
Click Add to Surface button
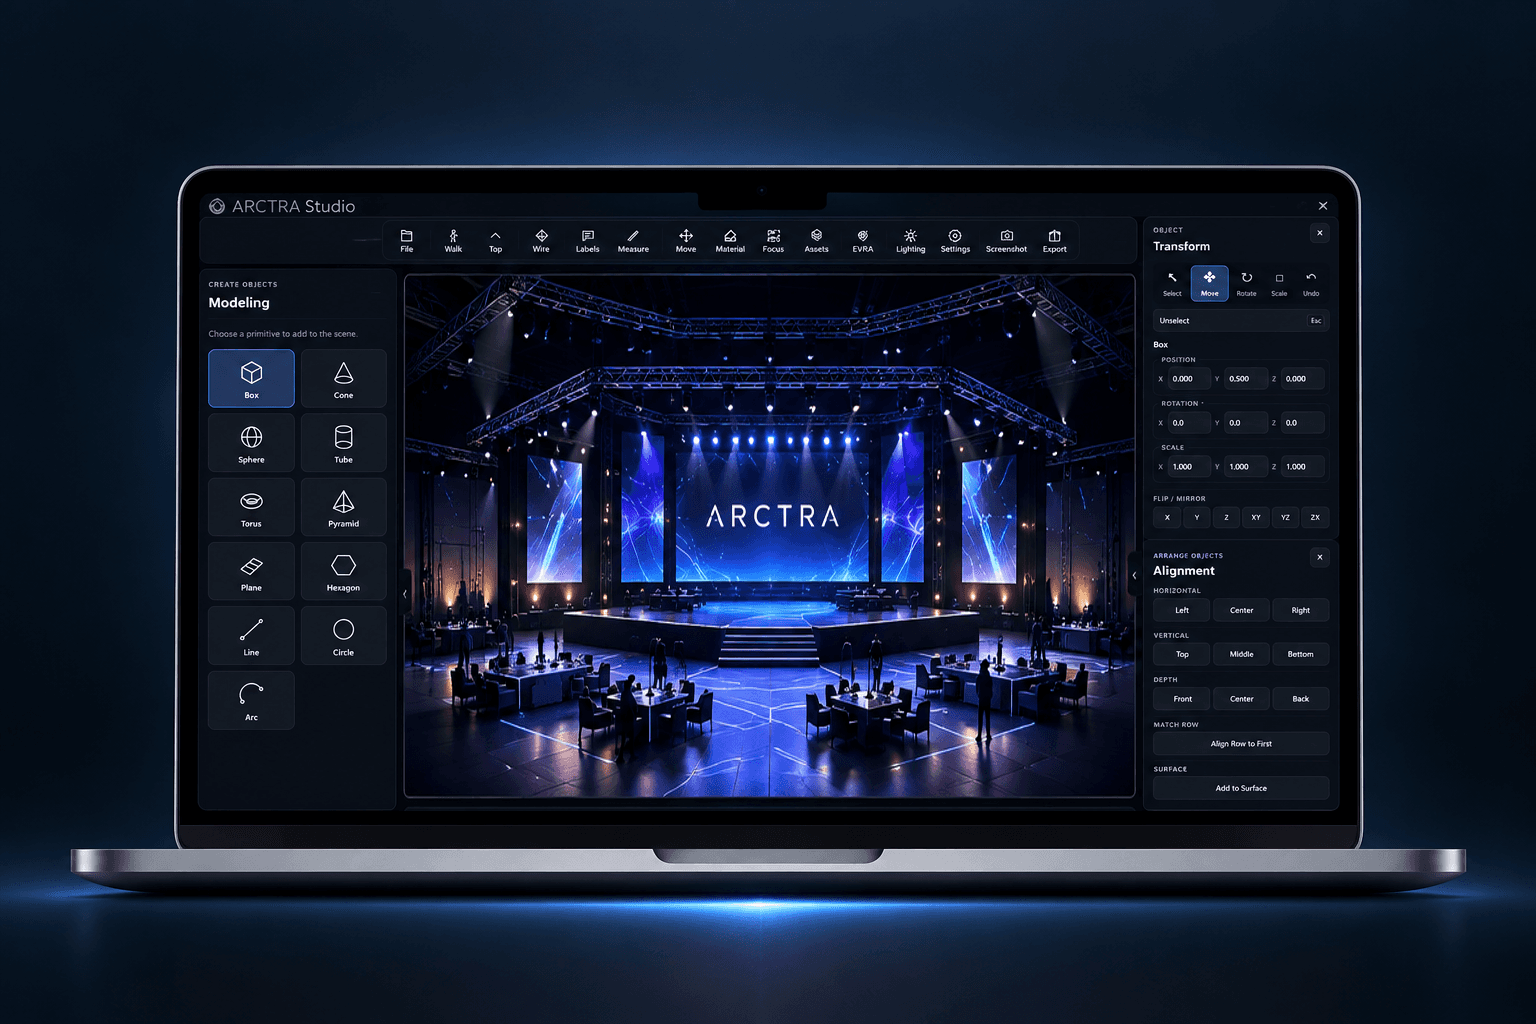pos(1241,788)
